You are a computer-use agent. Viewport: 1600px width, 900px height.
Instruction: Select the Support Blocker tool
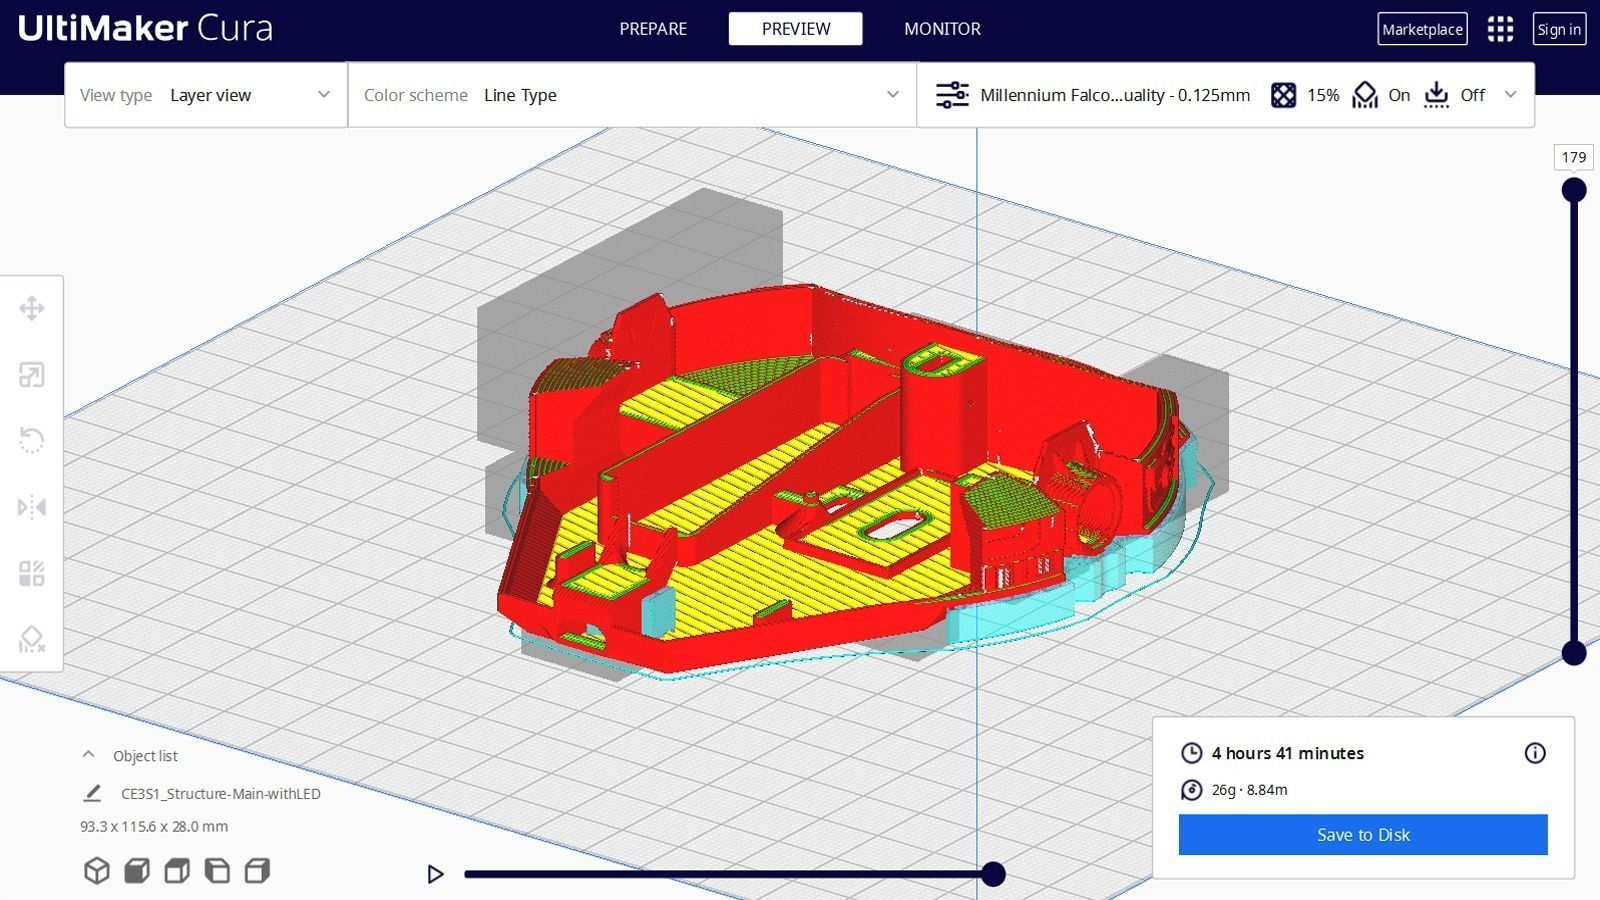point(32,639)
